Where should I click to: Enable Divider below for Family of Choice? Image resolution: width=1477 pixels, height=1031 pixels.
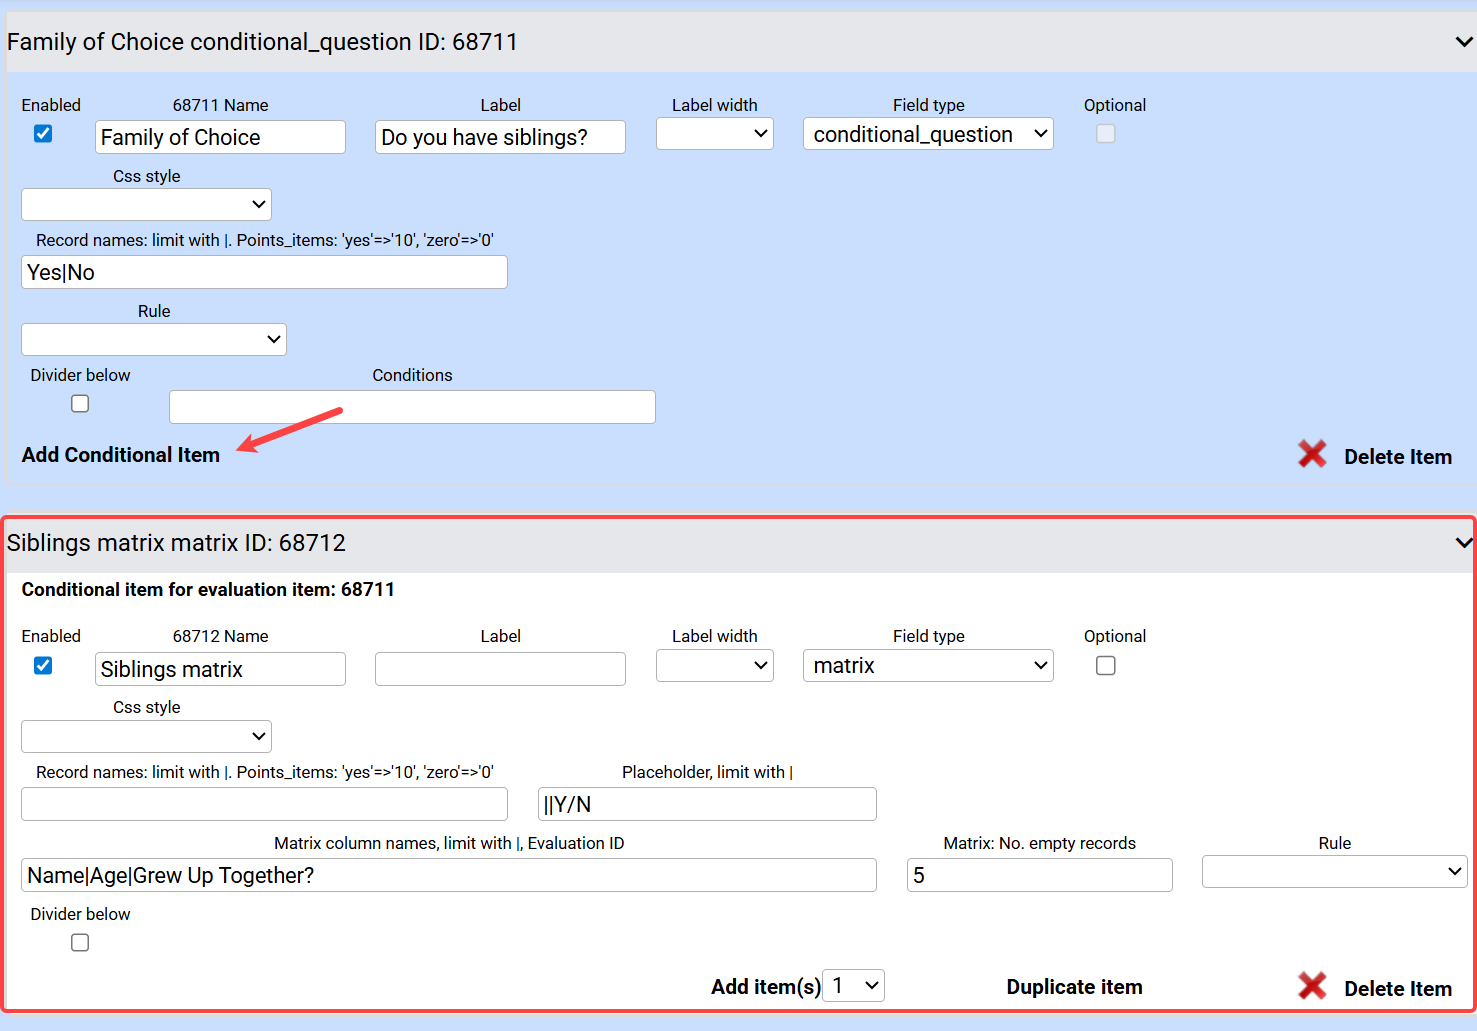(80, 404)
